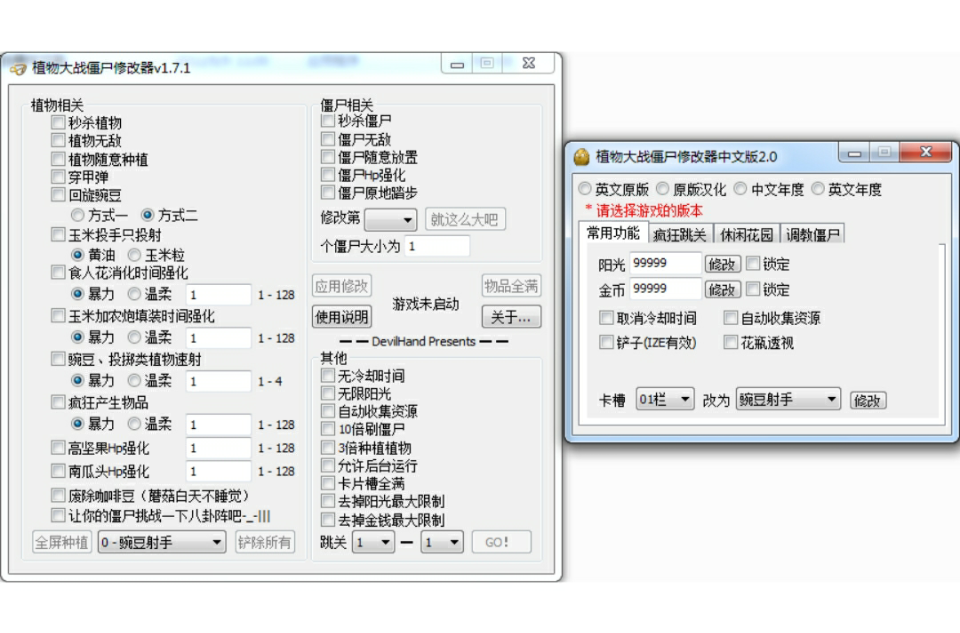This screenshot has height=633, width=960.
Task: Tick 疯狂产生物品 checkbox
Action: coord(58,402)
